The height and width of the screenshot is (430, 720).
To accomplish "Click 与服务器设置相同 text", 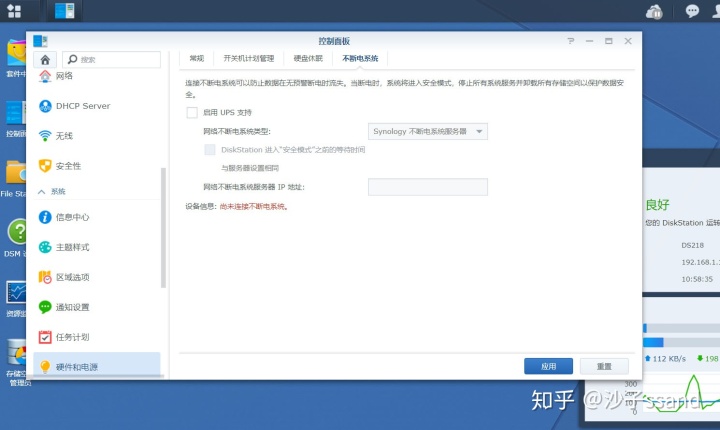I will tap(250, 168).
